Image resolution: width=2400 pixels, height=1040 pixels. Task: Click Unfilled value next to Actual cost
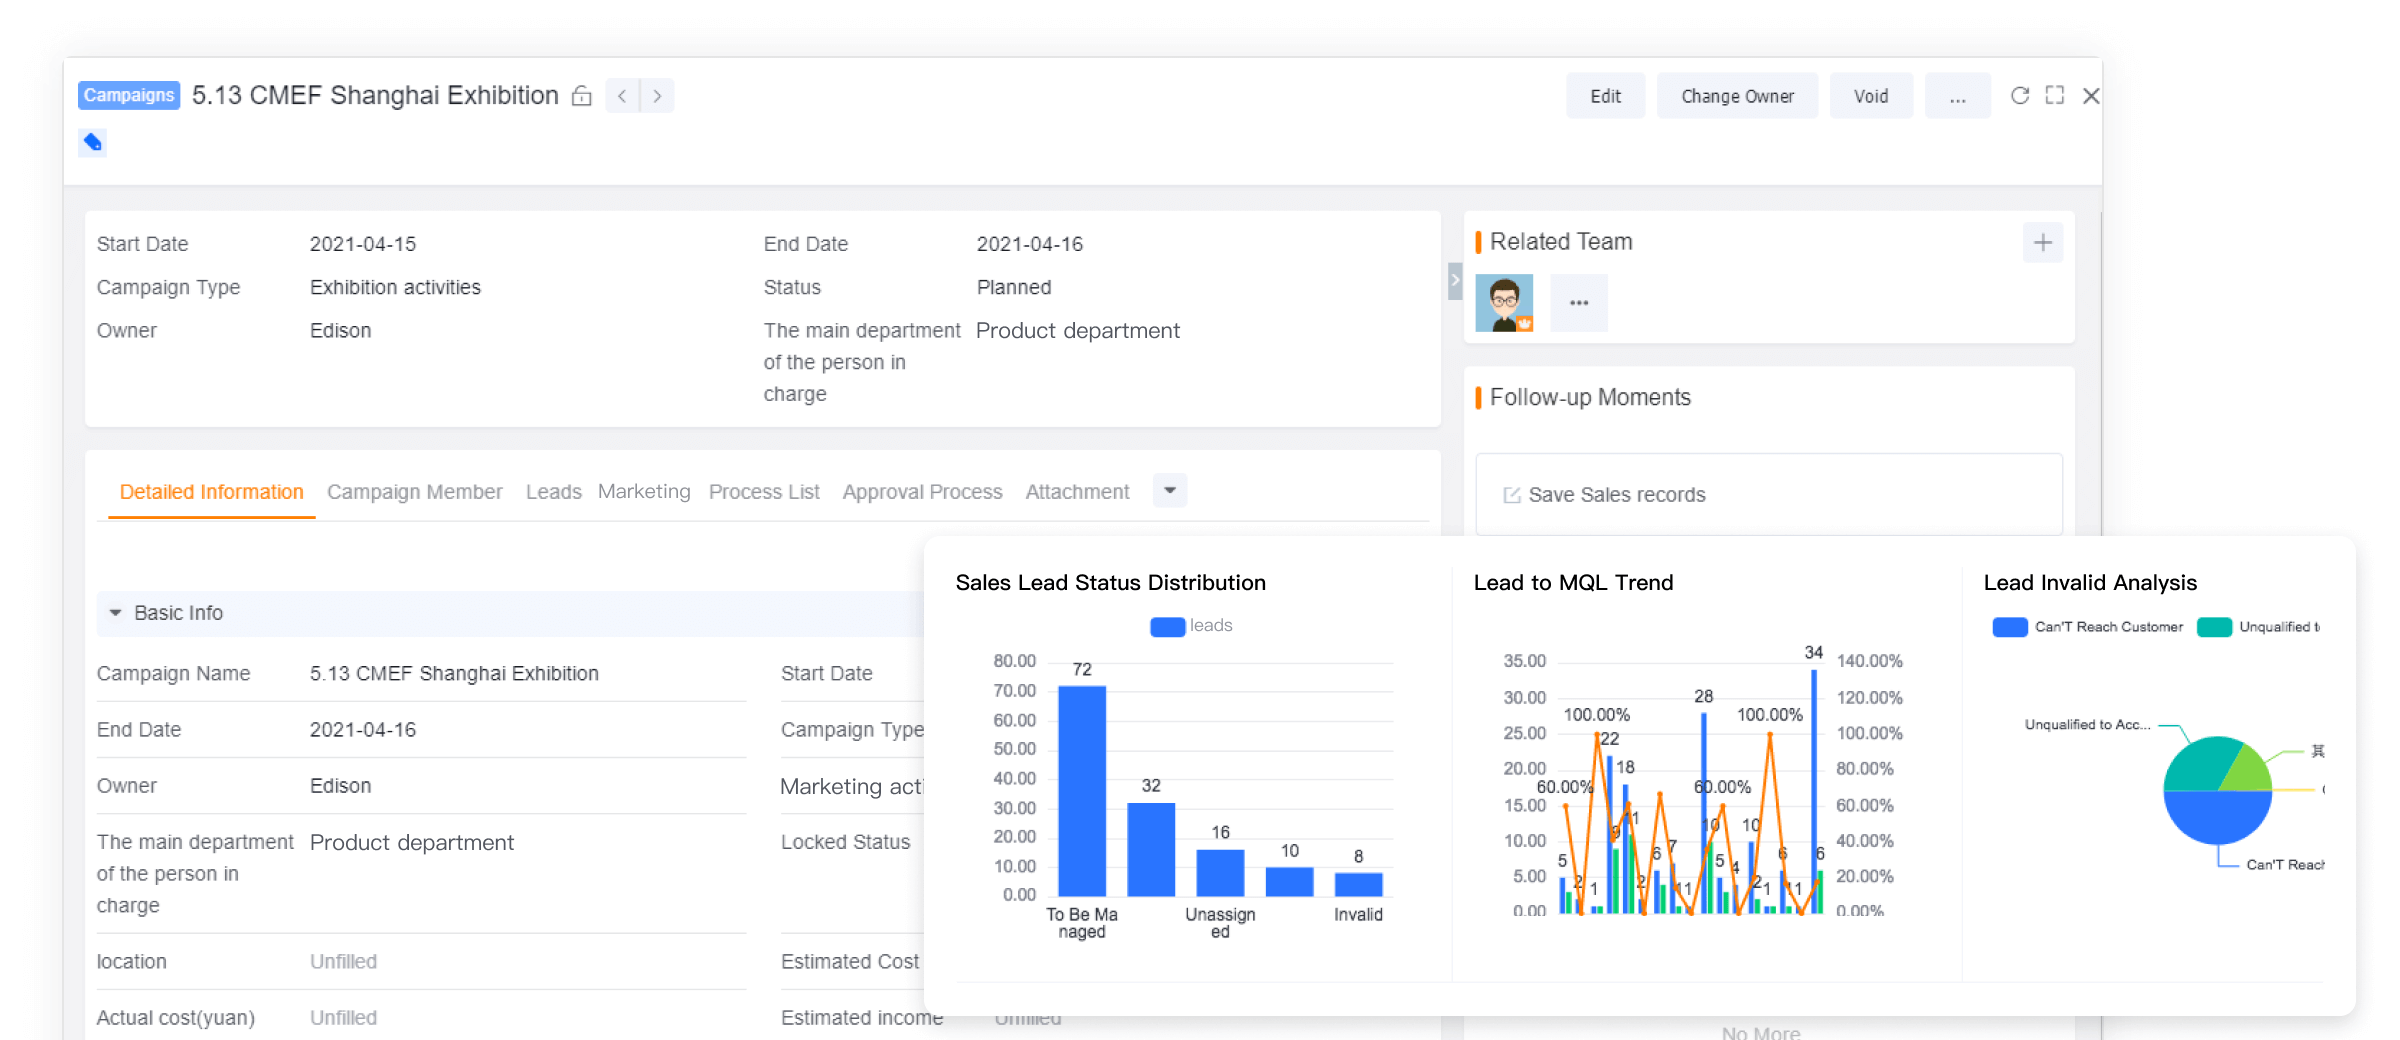tap(343, 1018)
